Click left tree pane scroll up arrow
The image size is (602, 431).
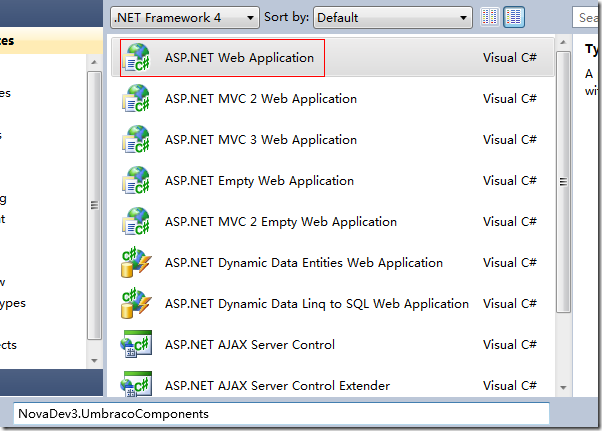[94, 62]
